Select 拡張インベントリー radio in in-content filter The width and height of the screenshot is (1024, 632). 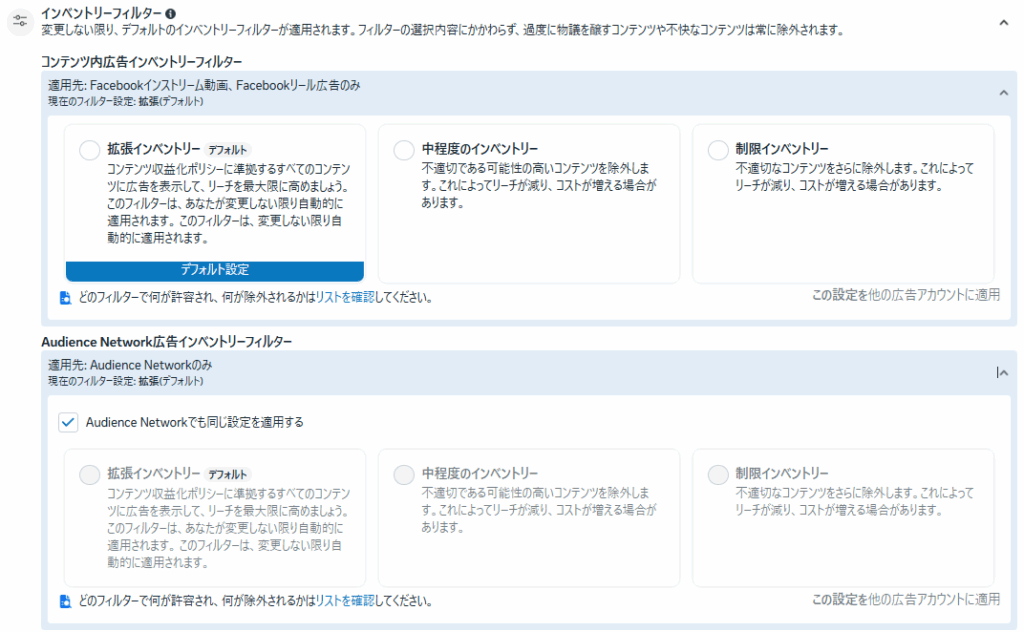click(89, 150)
